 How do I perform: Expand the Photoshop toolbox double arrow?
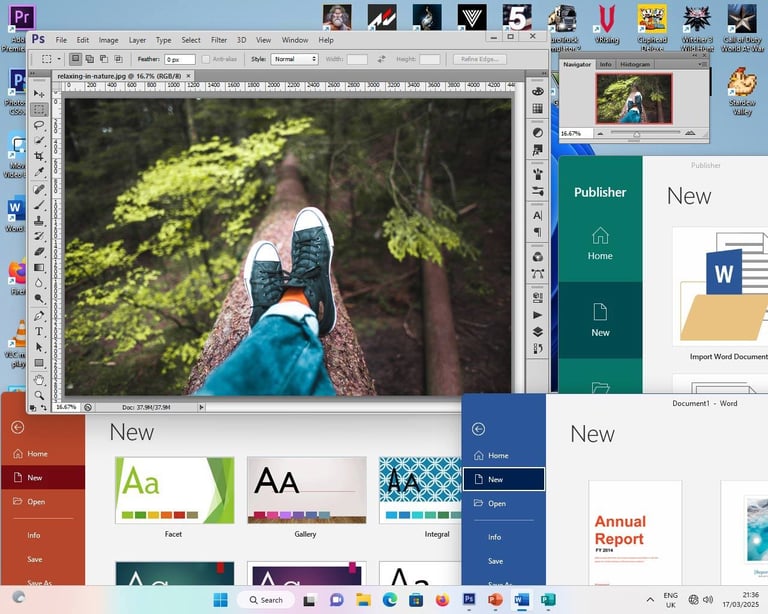(33, 73)
